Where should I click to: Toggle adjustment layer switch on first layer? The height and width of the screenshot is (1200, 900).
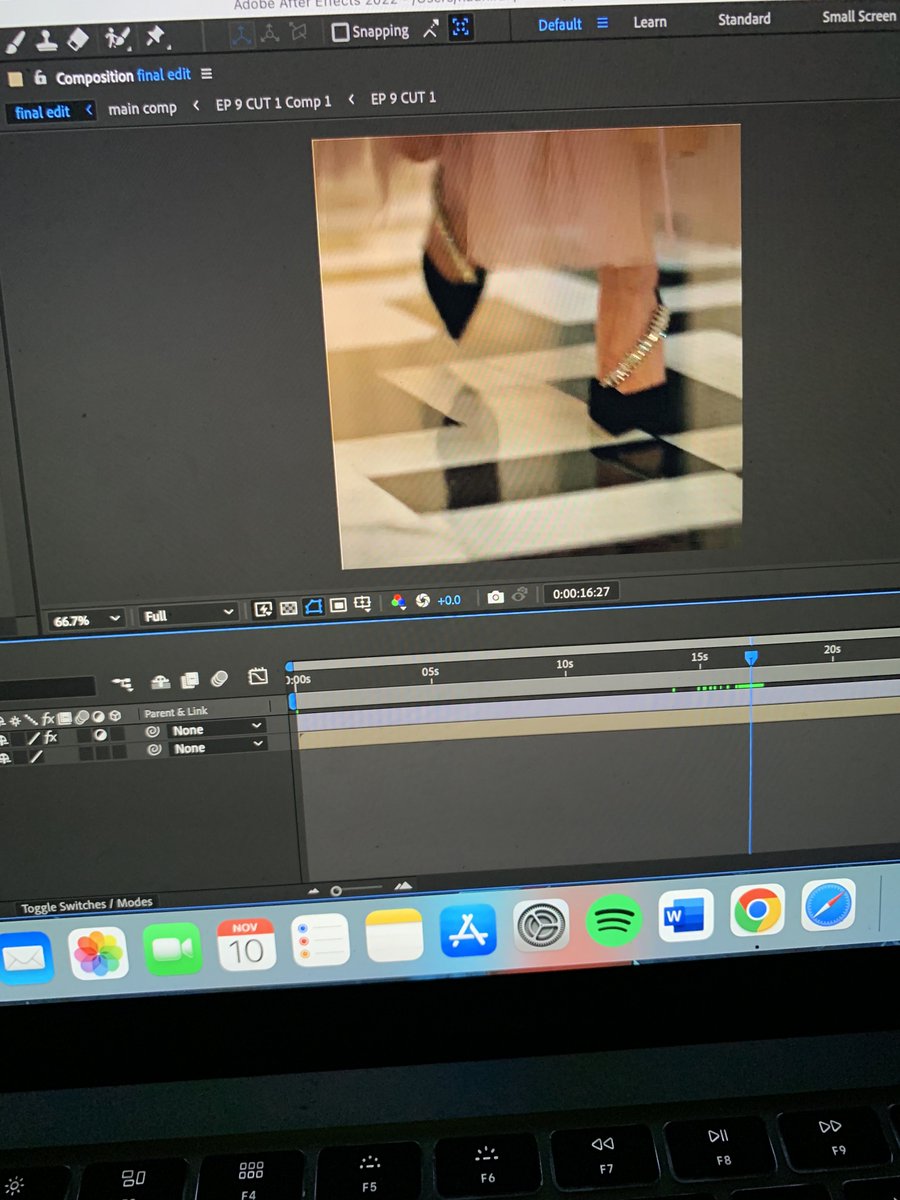tap(100, 735)
